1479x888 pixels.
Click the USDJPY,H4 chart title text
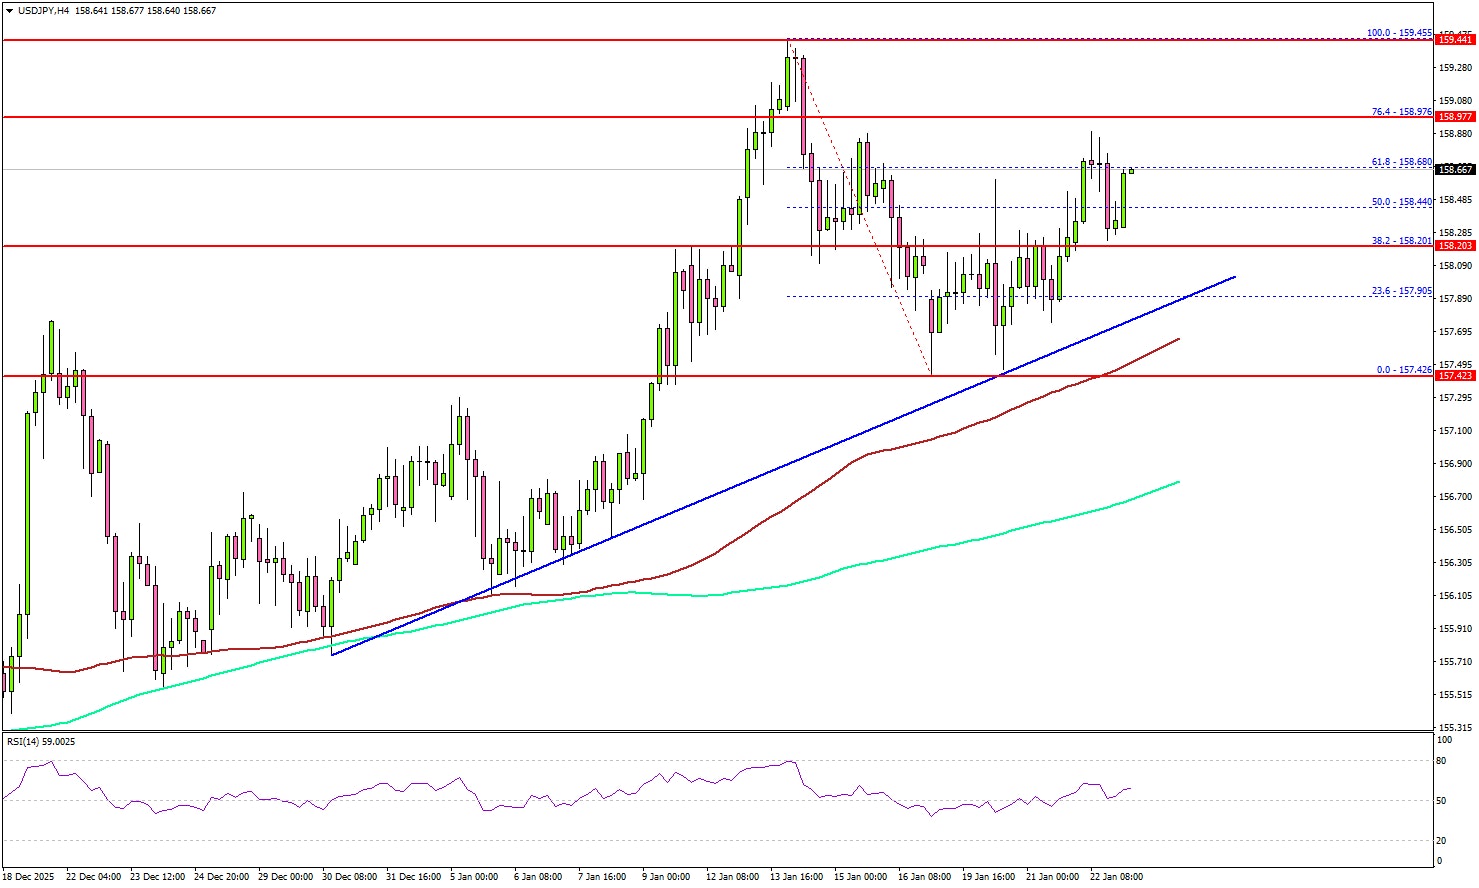point(41,11)
